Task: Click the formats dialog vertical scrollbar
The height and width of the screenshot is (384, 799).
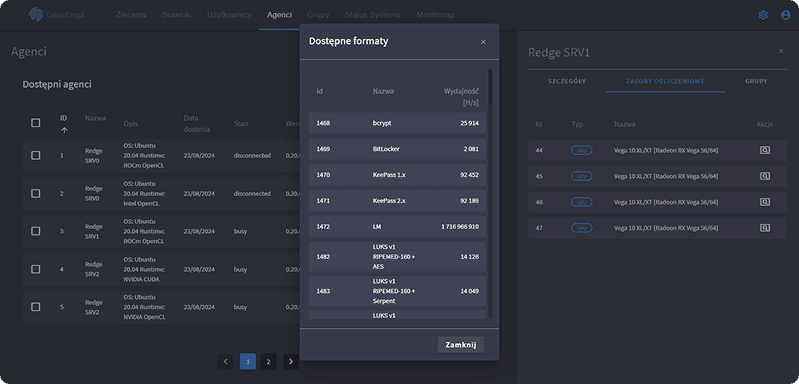Action: click(x=490, y=87)
